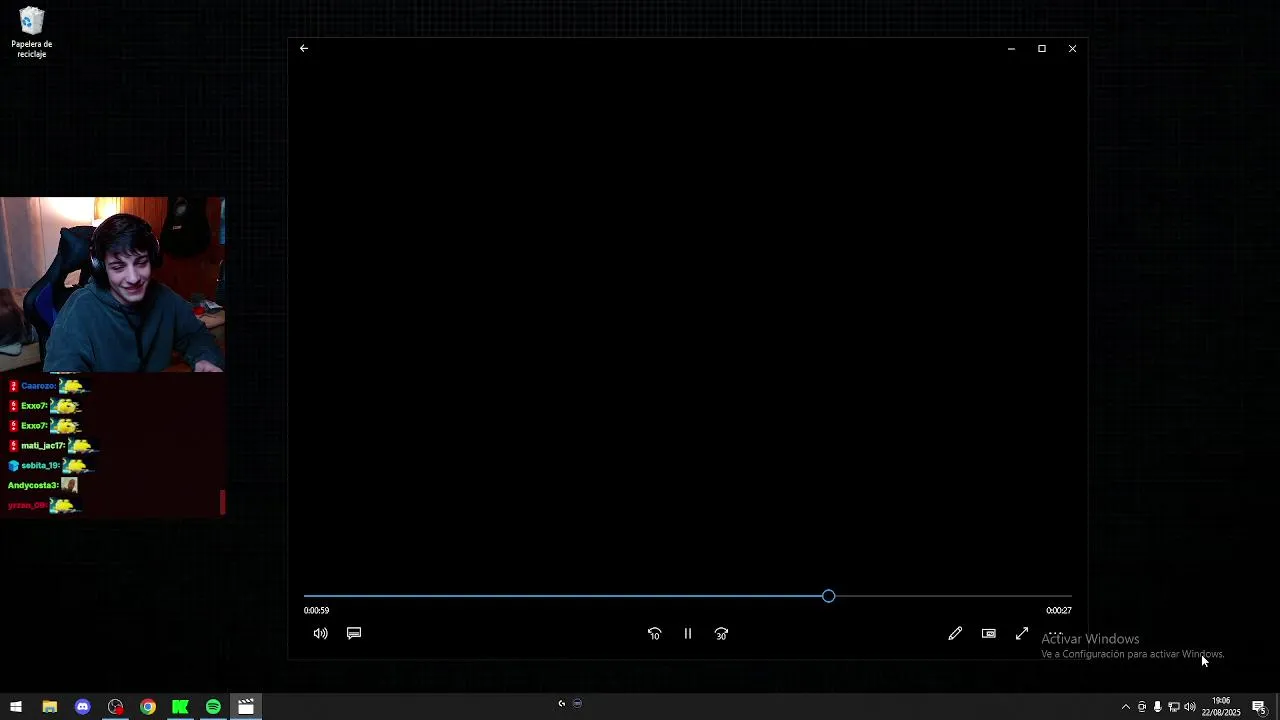The image size is (1280, 720).
Task: Seek to the start of the progress bar
Action: 306,596
